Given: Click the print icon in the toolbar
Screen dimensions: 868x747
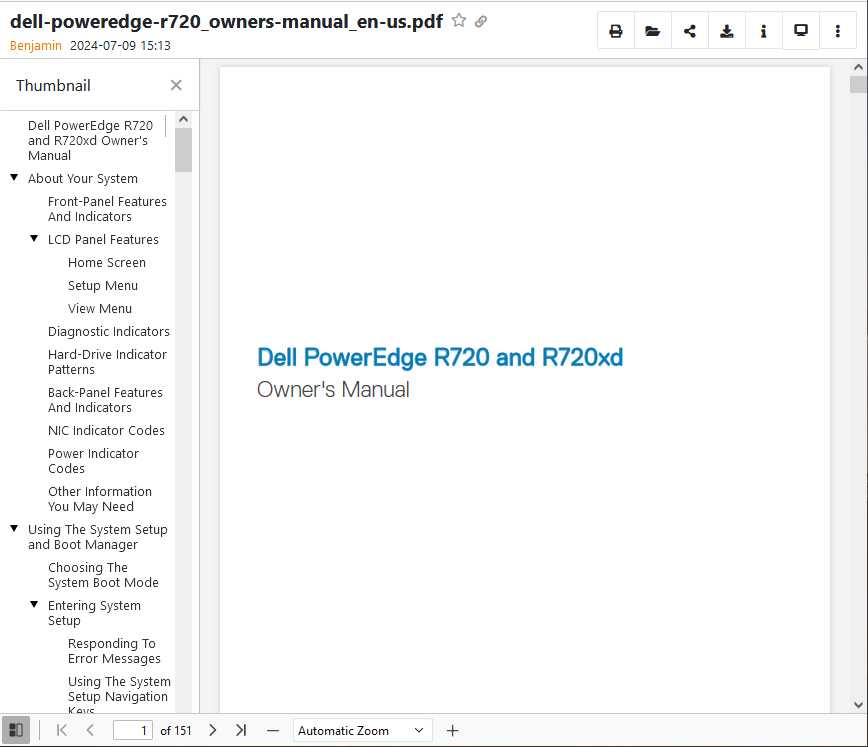Looking at the screenshot, I should pyautogui.click(x=616, y=31).
